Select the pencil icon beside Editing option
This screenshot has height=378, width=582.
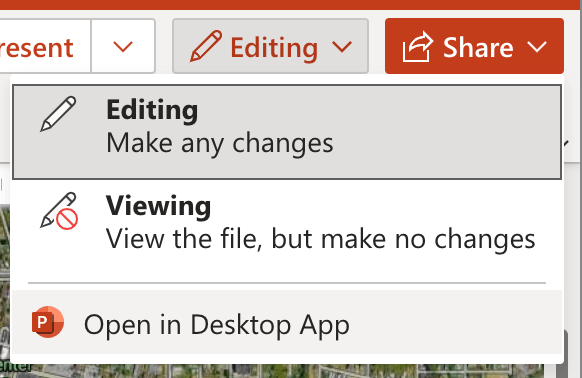click(x=58, y=114)
